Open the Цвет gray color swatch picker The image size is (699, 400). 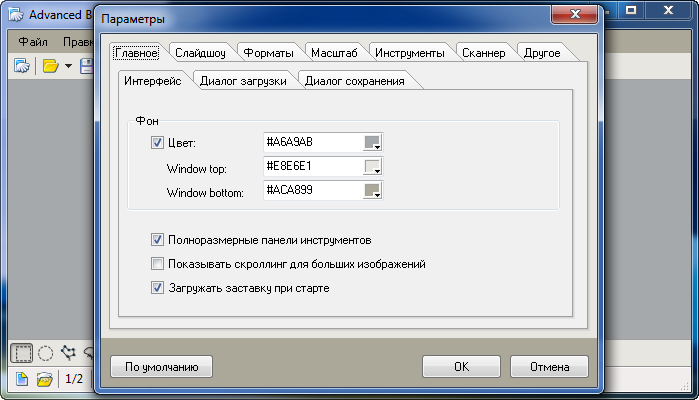tap(373, 143)
